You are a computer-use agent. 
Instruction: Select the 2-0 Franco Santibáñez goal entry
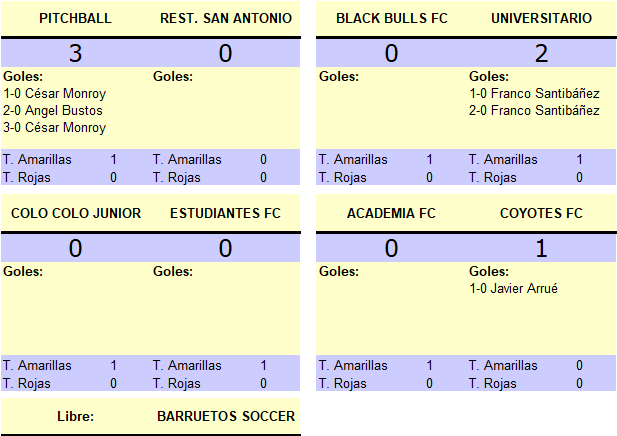pos(534,111)
